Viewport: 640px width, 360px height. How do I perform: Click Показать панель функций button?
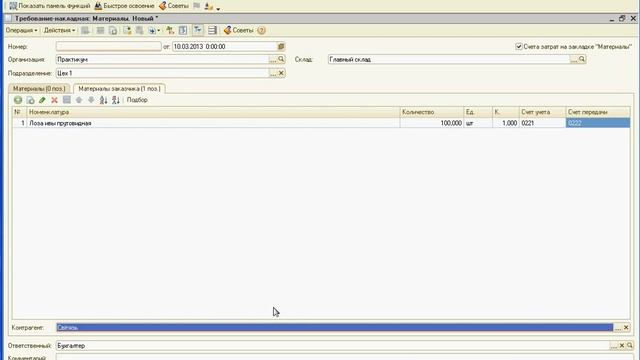pyautogui.click(x=49, y=6)
